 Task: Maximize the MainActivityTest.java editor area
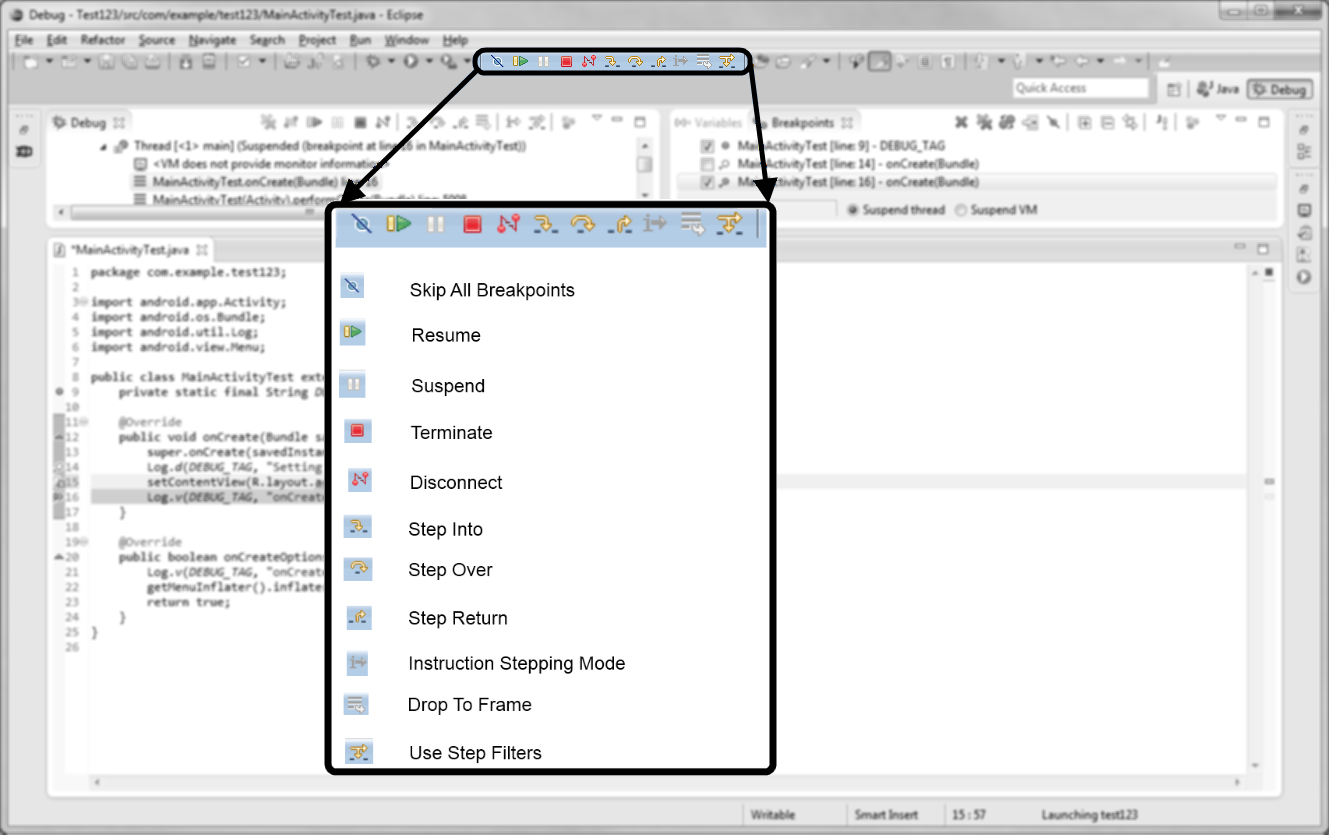(1262, 247)
